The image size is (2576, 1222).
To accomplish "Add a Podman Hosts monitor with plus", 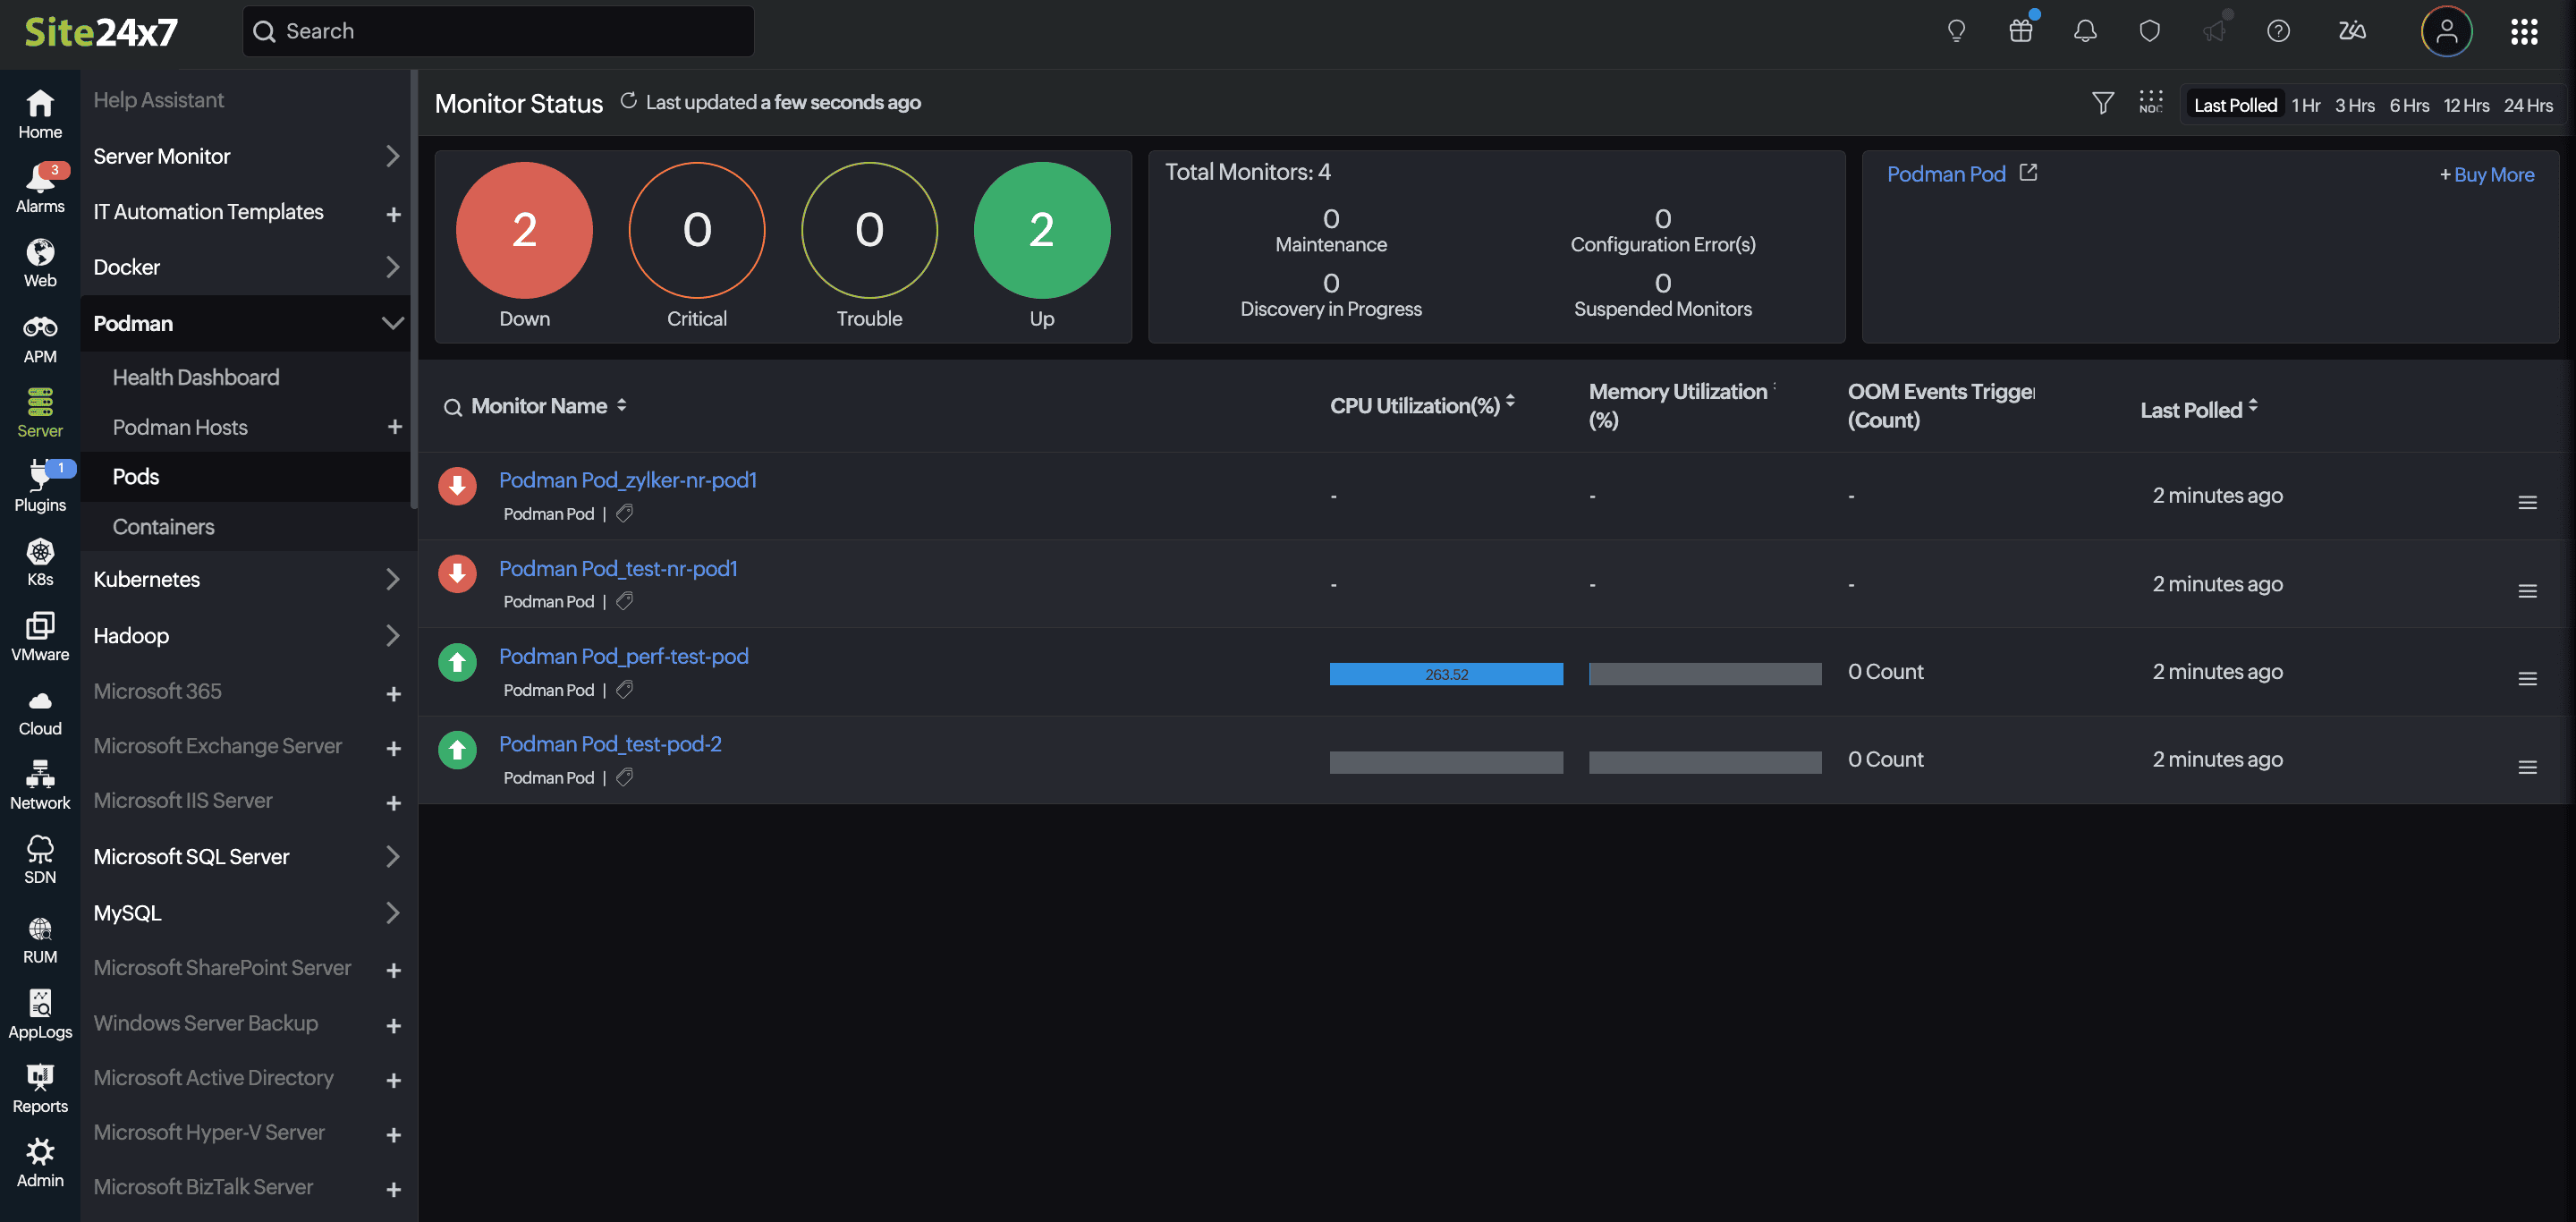I will coord(394,427).
